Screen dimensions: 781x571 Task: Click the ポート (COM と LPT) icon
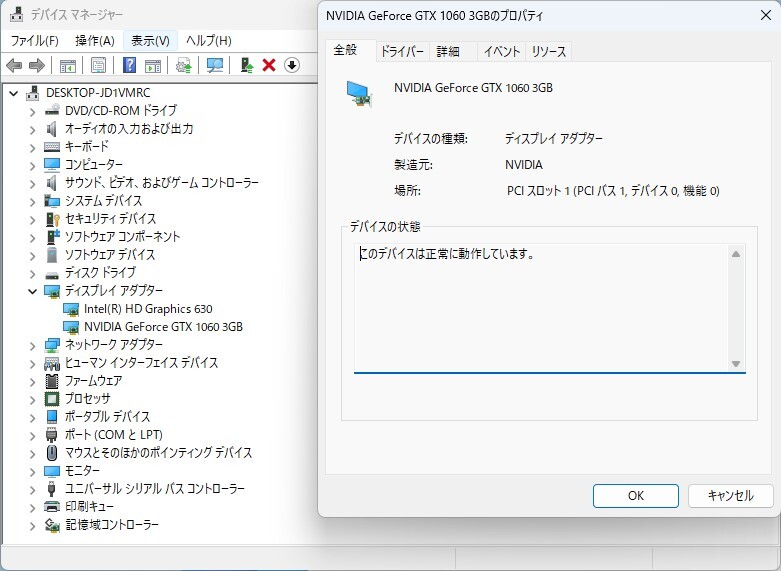[x=52, y=434]
